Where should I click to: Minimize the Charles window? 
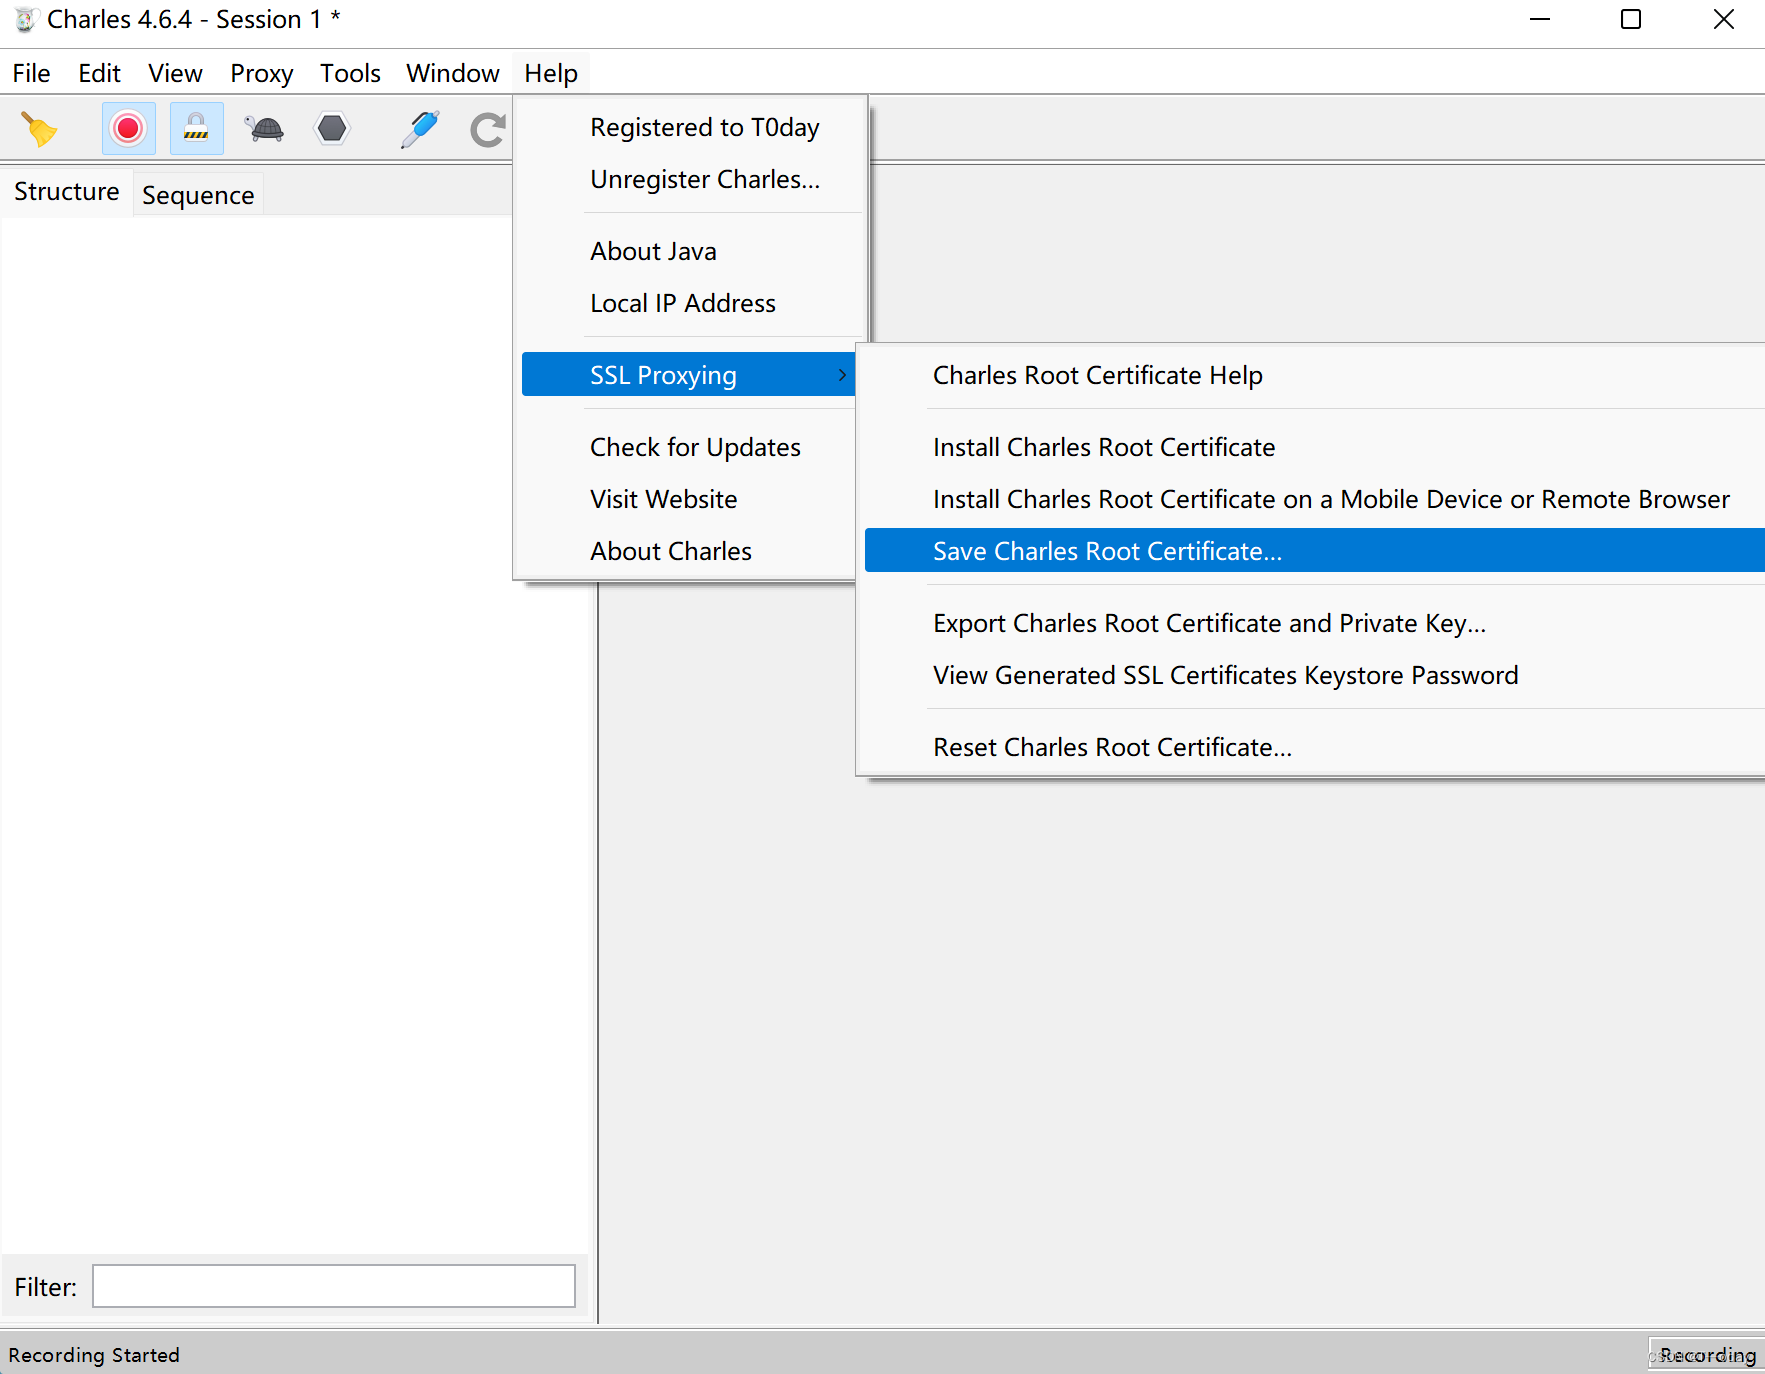tap(1540, 20)
